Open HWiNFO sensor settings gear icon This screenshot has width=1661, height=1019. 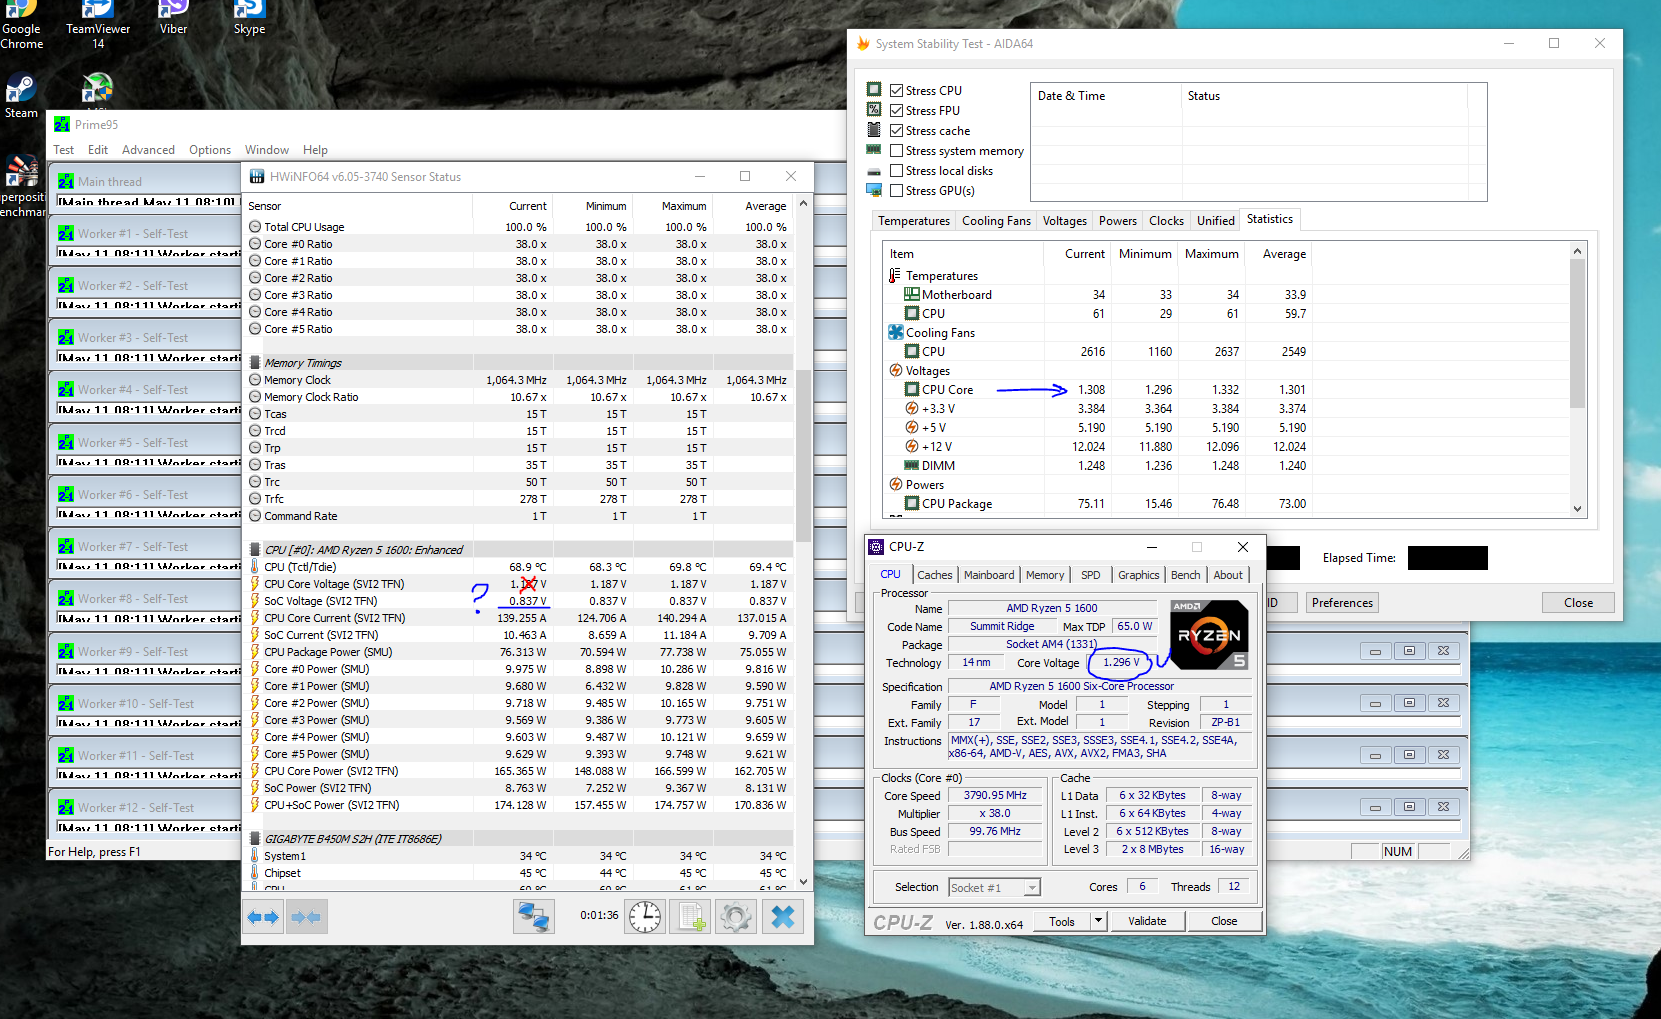point(736,916)
